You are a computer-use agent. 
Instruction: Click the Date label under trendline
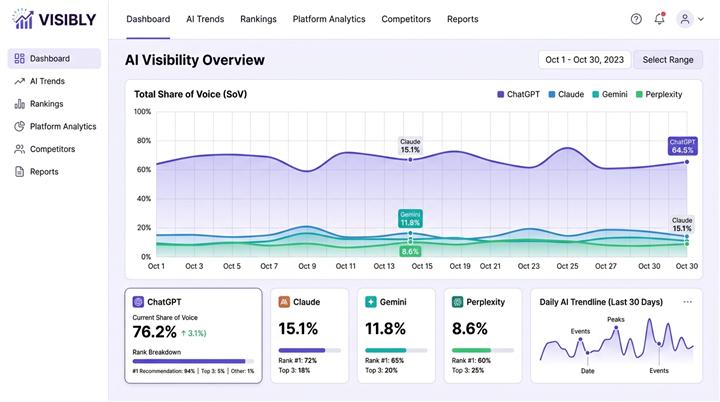(x=587, y=371)
